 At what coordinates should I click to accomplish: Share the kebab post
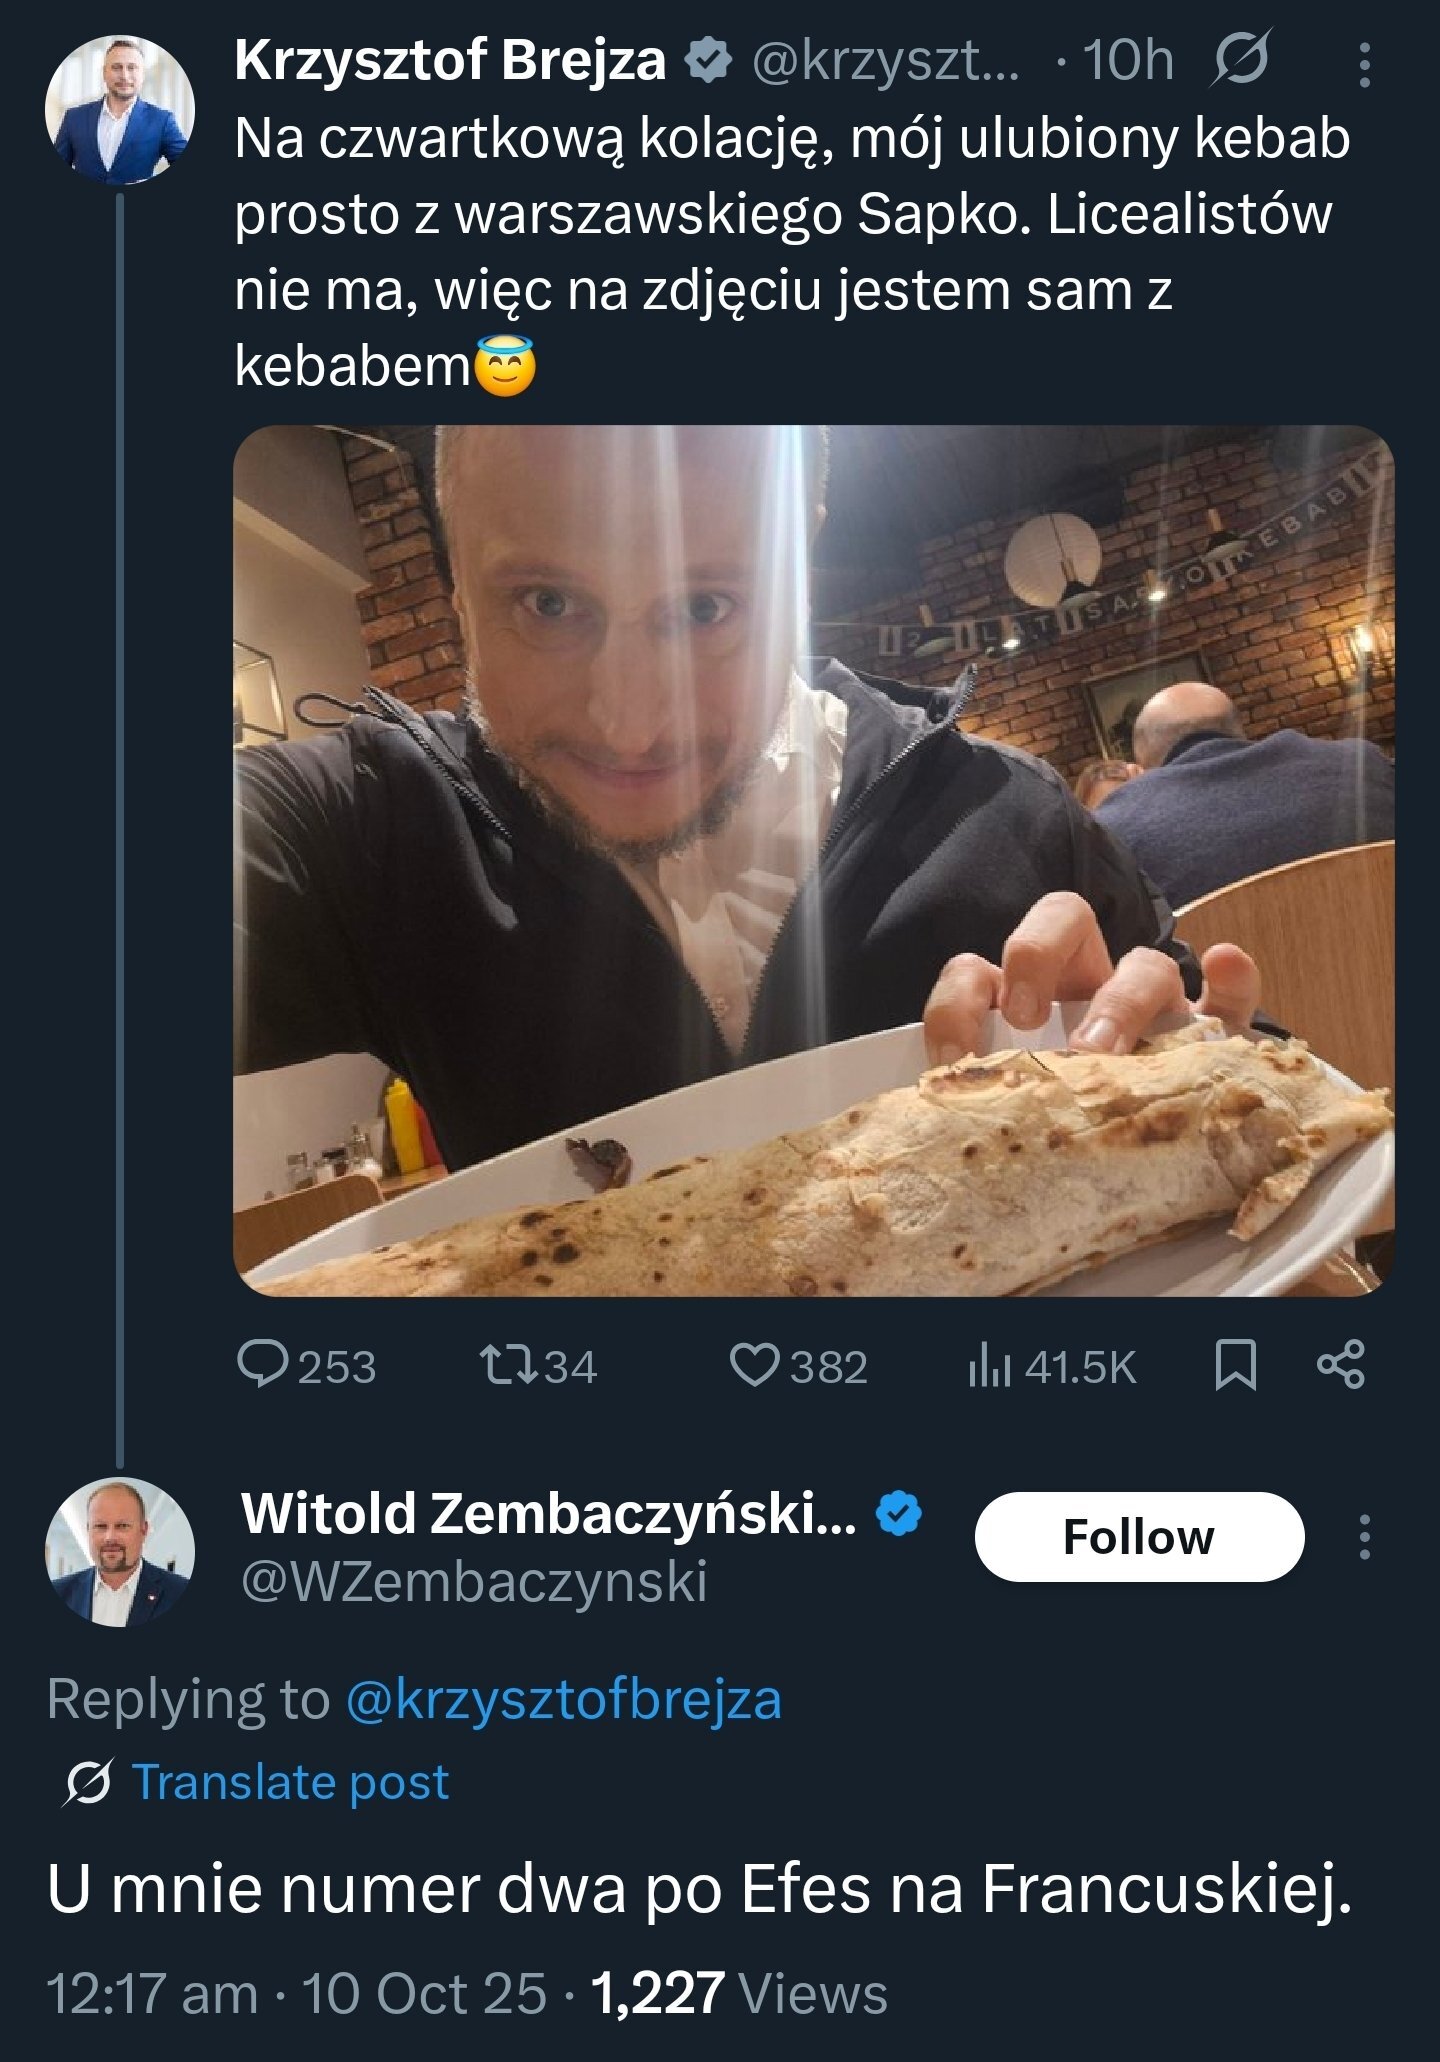(1340, 1366)
